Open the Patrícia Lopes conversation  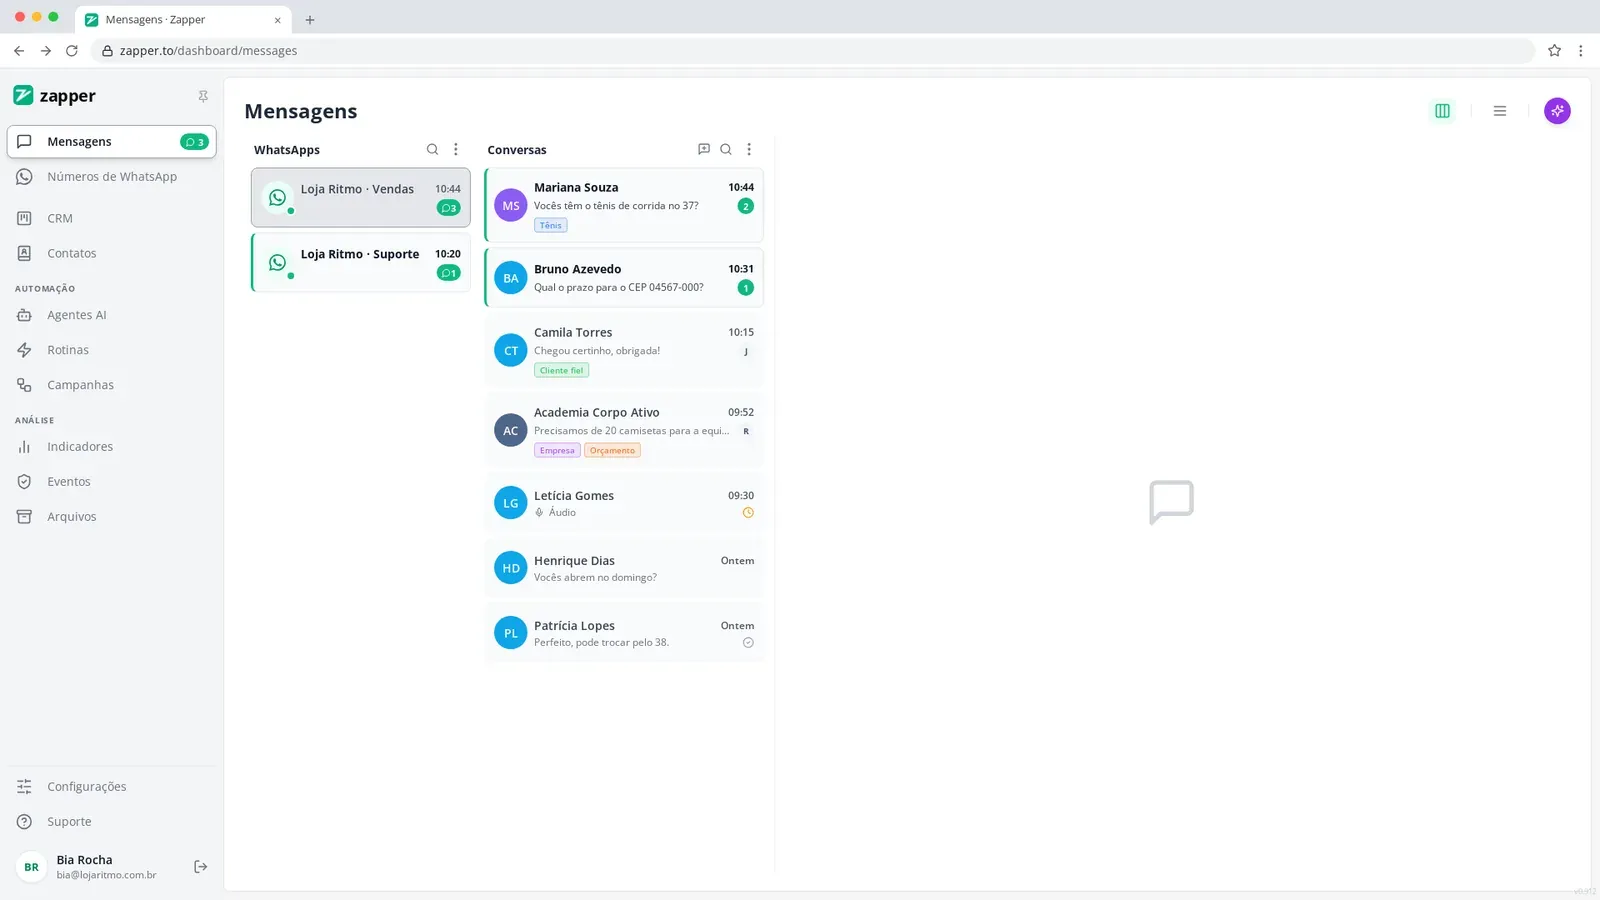[624, 633]
